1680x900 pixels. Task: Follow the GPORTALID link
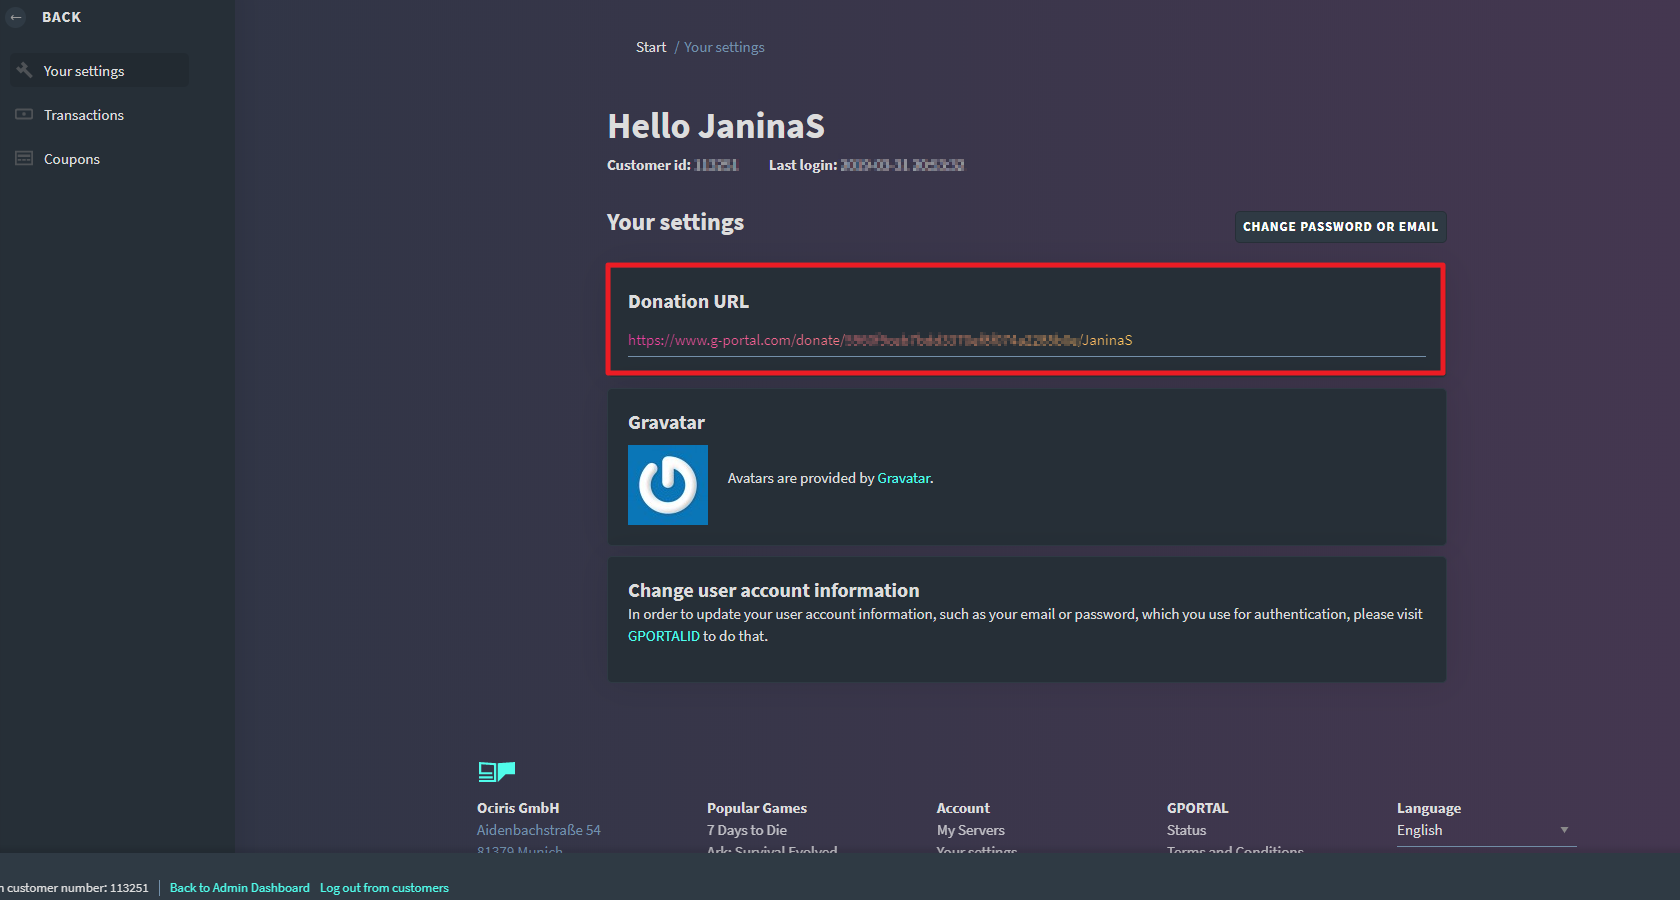pos(663,636)
